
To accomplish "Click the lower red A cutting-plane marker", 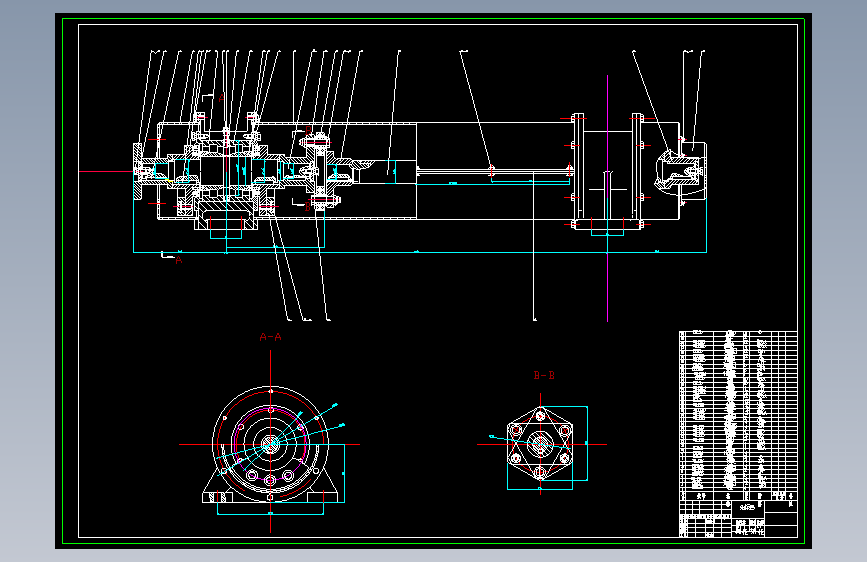I will pos(179,260).
